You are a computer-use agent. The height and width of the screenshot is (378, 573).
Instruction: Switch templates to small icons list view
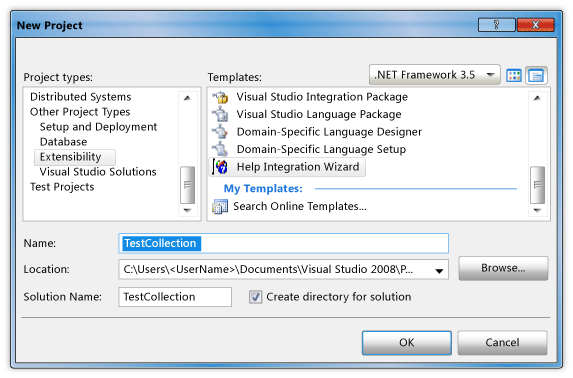click(x=536, y=76)
